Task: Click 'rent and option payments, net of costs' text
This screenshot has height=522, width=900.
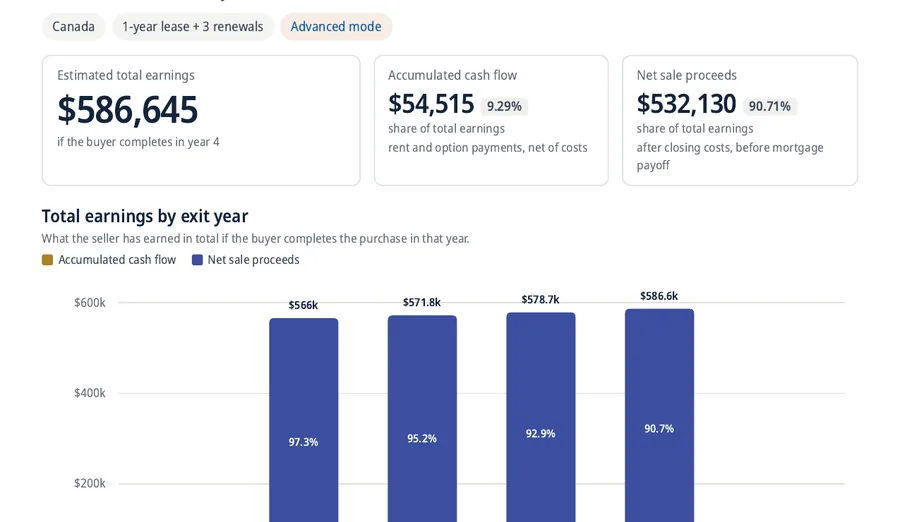Action: (x=488, y=148)
